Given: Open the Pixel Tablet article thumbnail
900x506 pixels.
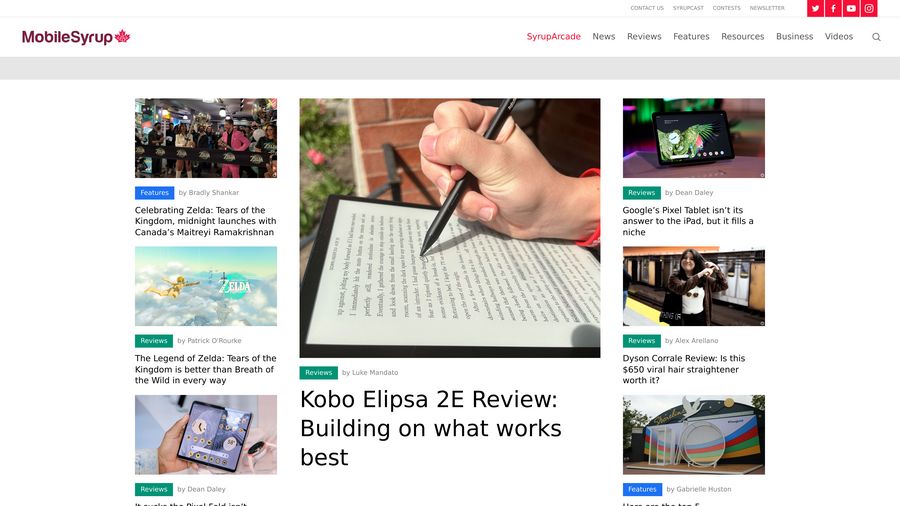Looking at the screenshot, I should (x=693, y=138).
